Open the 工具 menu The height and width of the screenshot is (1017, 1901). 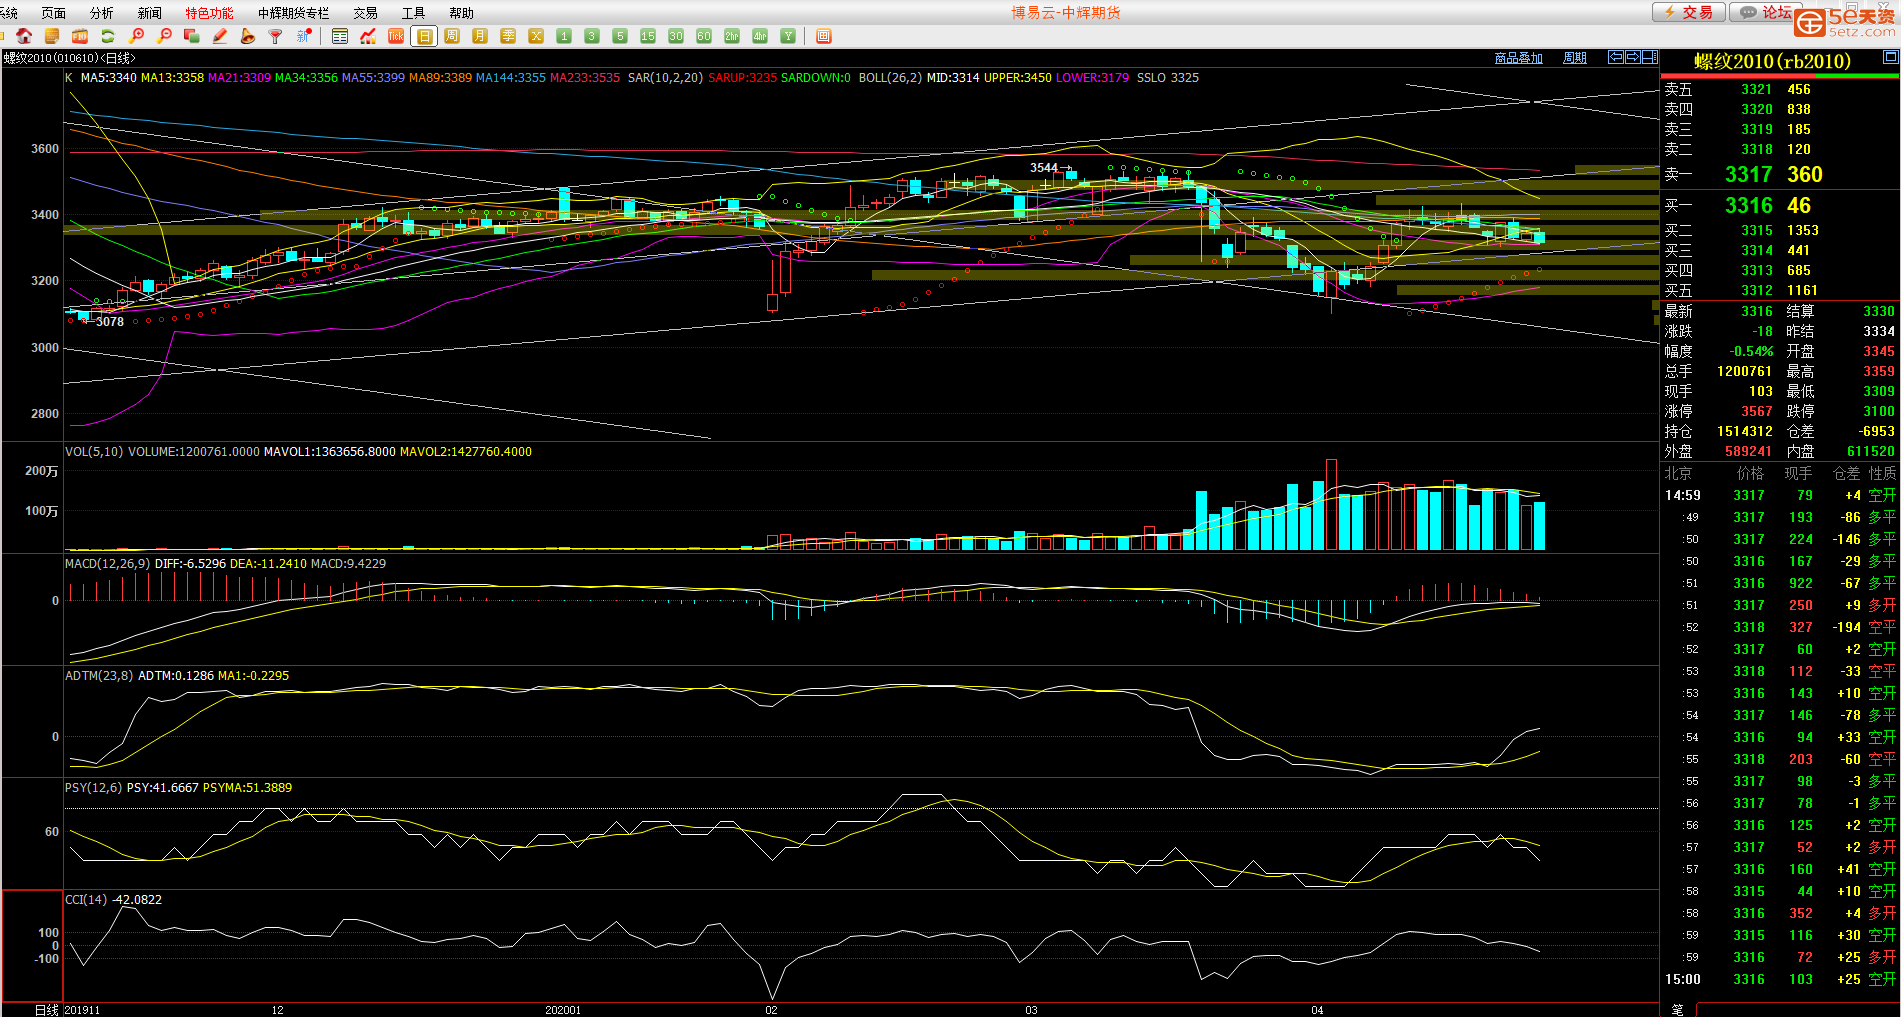(414, 13)
